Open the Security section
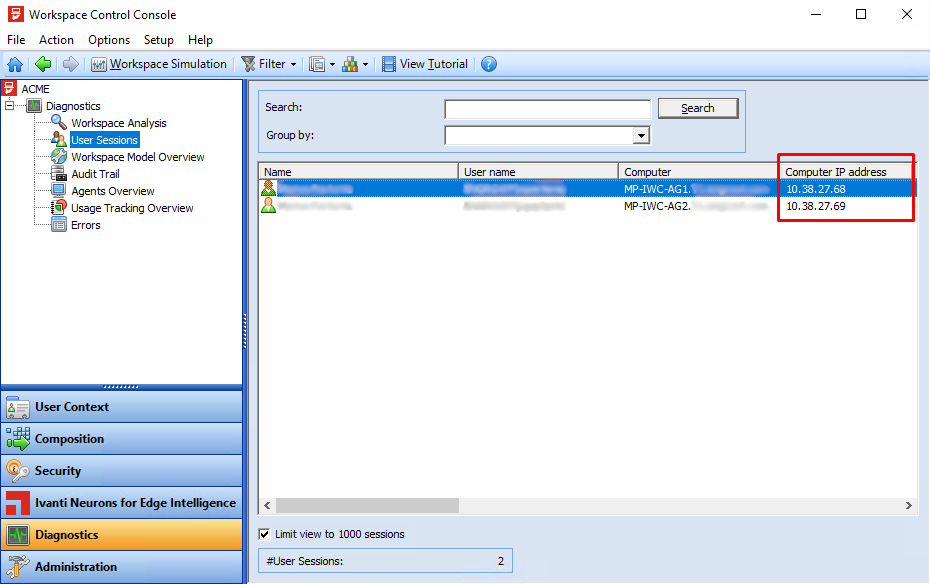Image resolution: width=930 pixels, height=584 pixels. pyautogui.click(x=122, y=471)
